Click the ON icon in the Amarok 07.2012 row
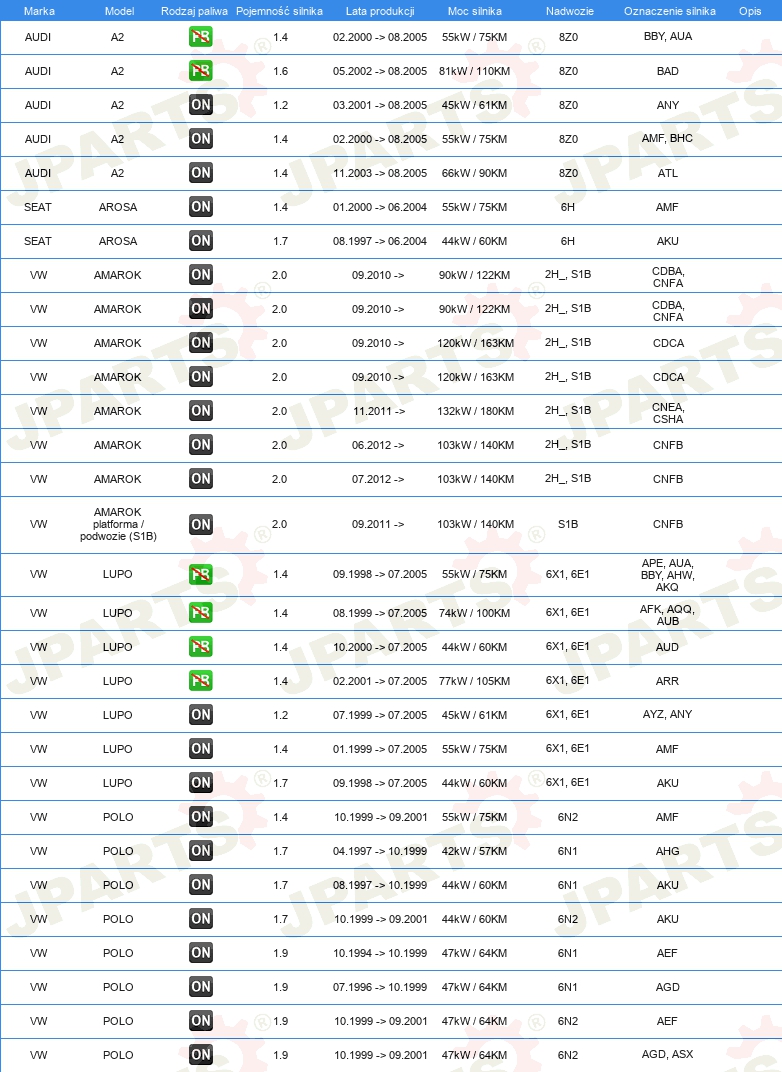 coord(200,479)
